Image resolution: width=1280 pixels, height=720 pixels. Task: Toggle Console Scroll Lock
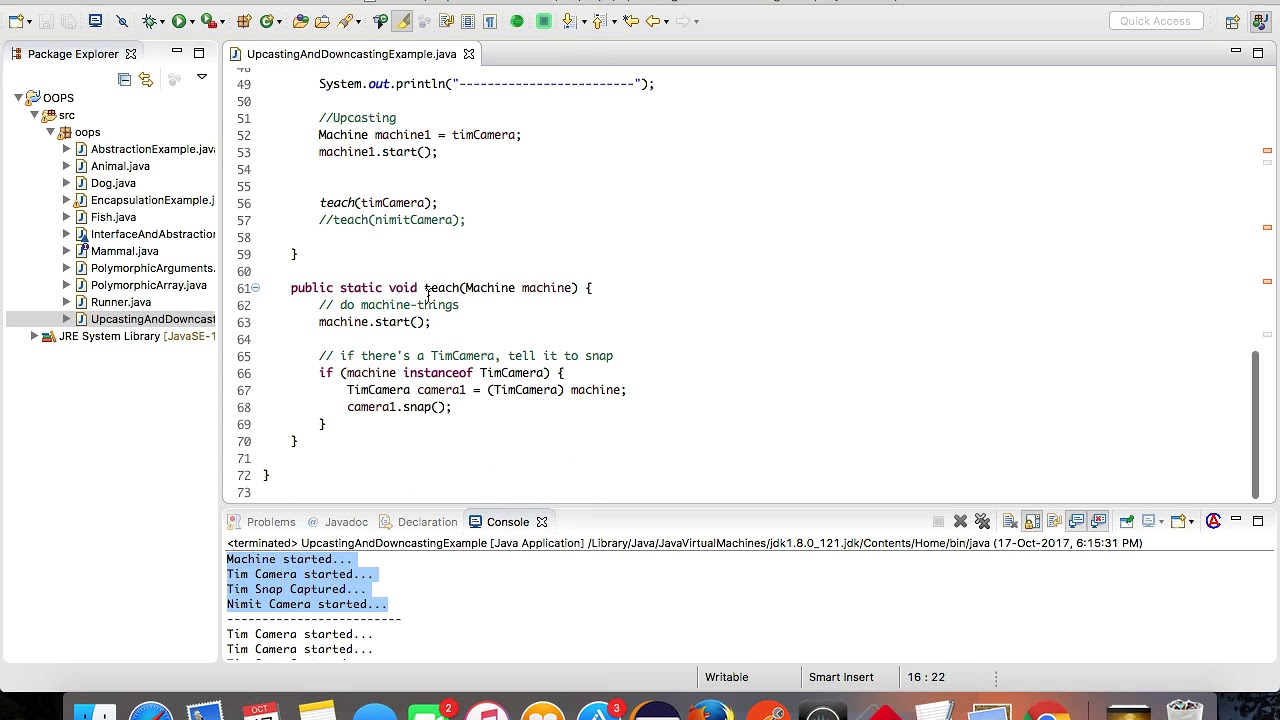[1032, 521]
